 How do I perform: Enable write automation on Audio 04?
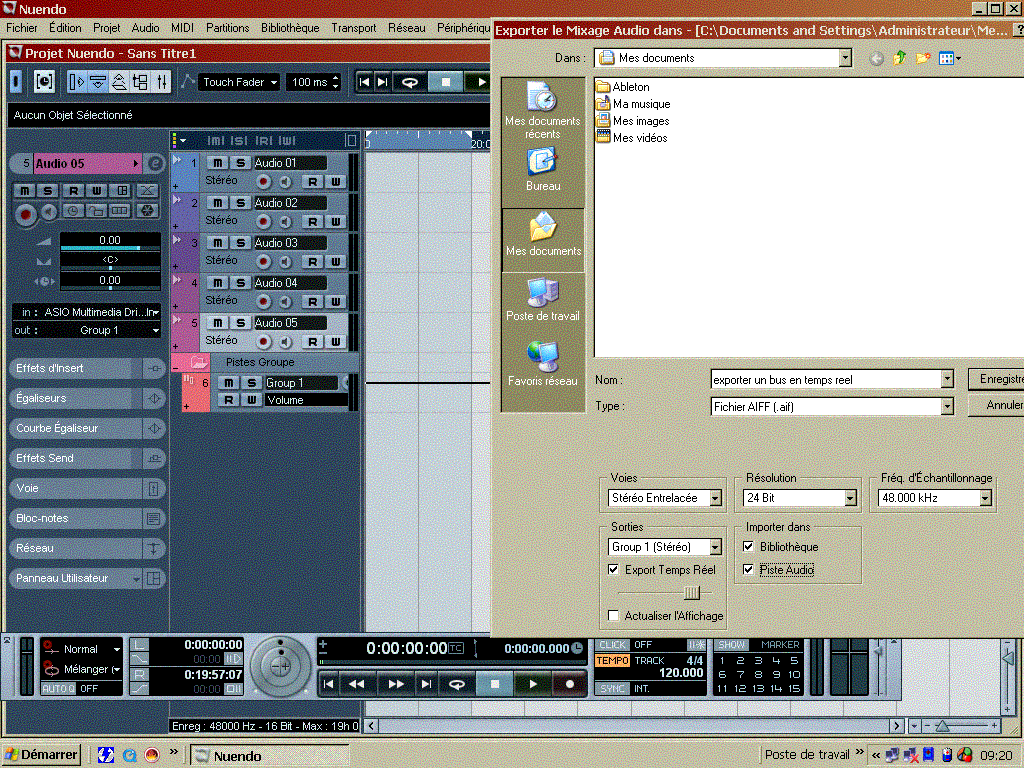click(x=335, y=301)
